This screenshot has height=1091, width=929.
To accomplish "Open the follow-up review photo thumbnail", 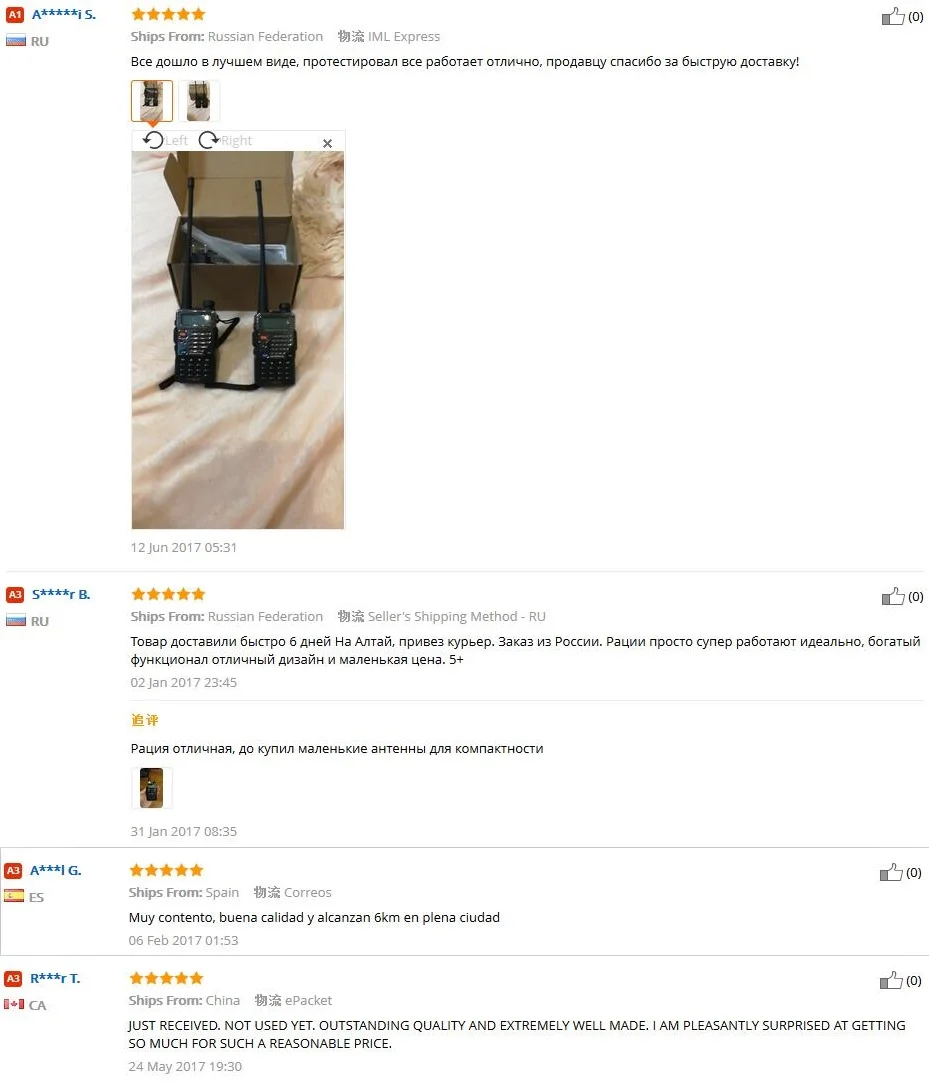I will coord(152,788).
